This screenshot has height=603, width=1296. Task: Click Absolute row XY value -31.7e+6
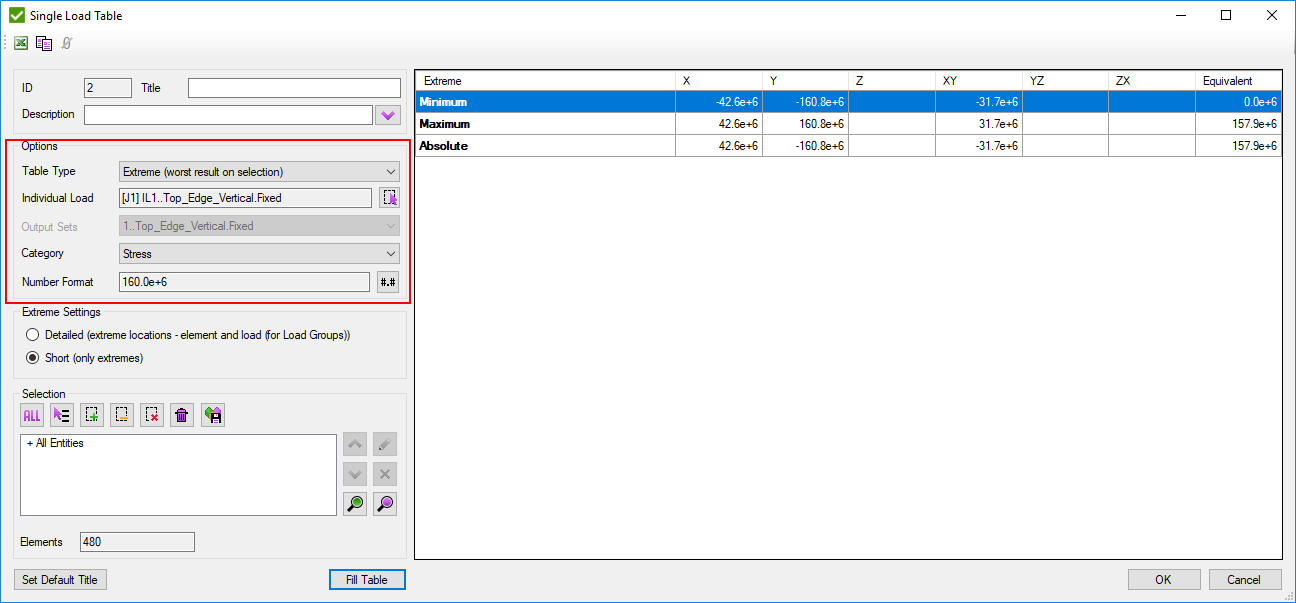(979, 146)
